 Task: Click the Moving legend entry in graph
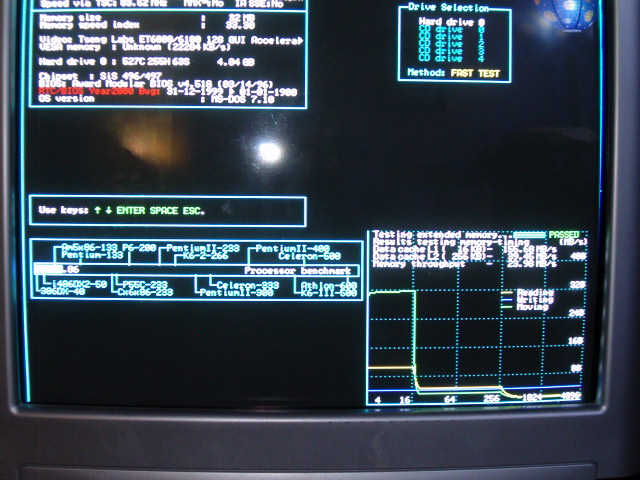pyautogui.click(x=532, y=307)
